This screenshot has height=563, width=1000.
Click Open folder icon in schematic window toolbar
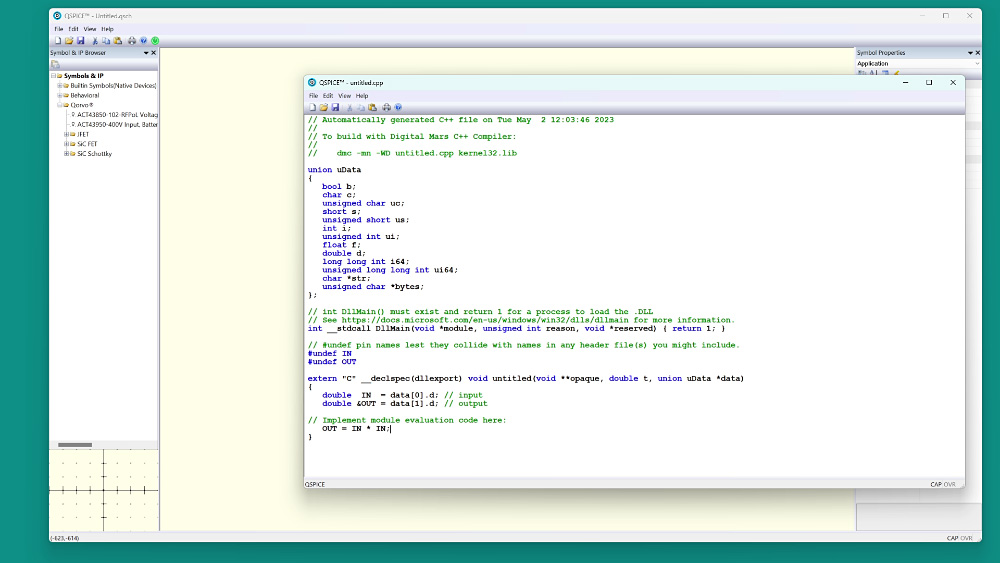point(69,41)
